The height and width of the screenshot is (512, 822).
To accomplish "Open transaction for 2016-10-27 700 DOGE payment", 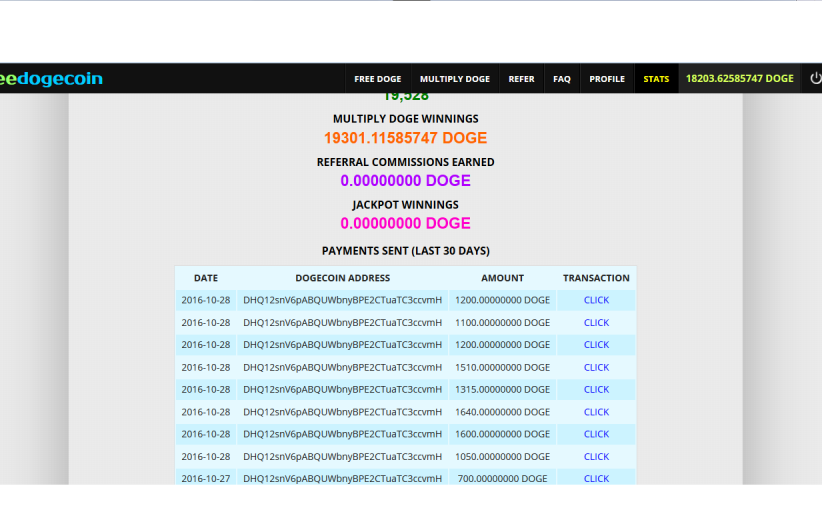I will (x=596, y=478).
